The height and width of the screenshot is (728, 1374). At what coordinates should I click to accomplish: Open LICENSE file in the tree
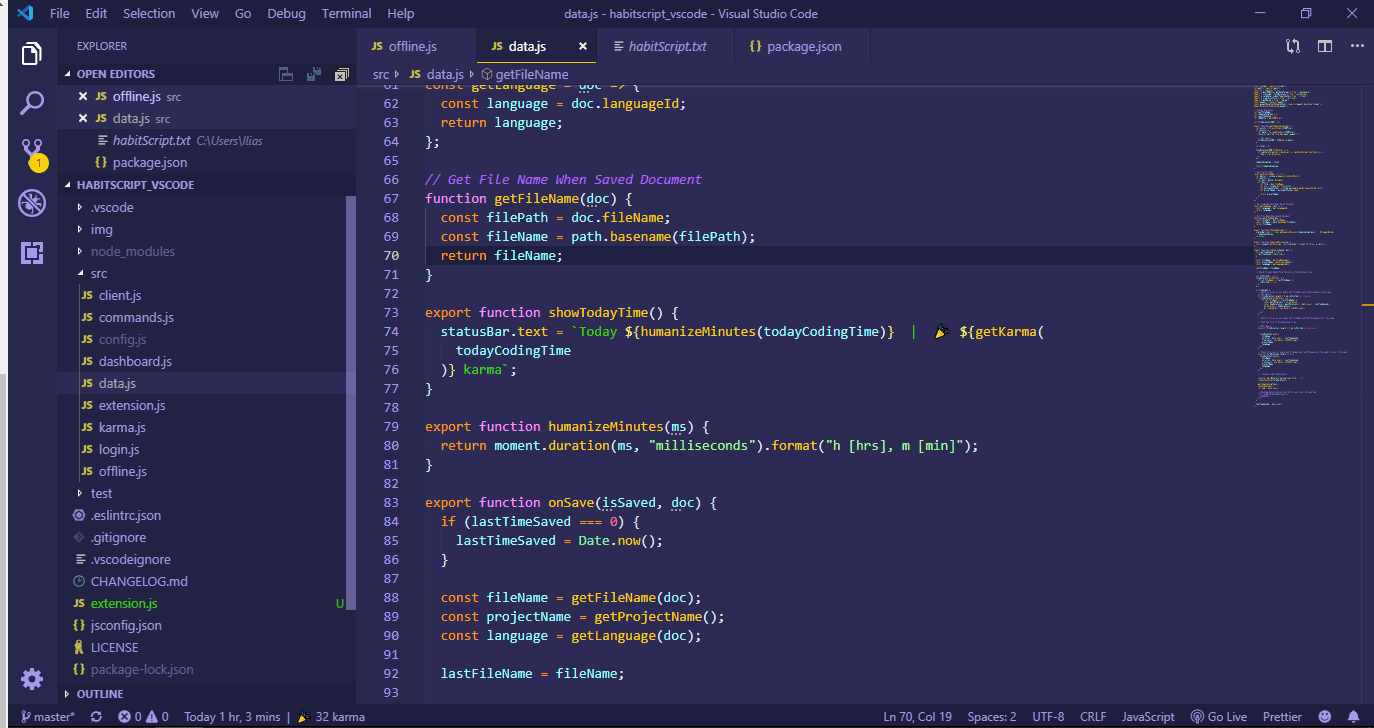click(x=114, y=647)
